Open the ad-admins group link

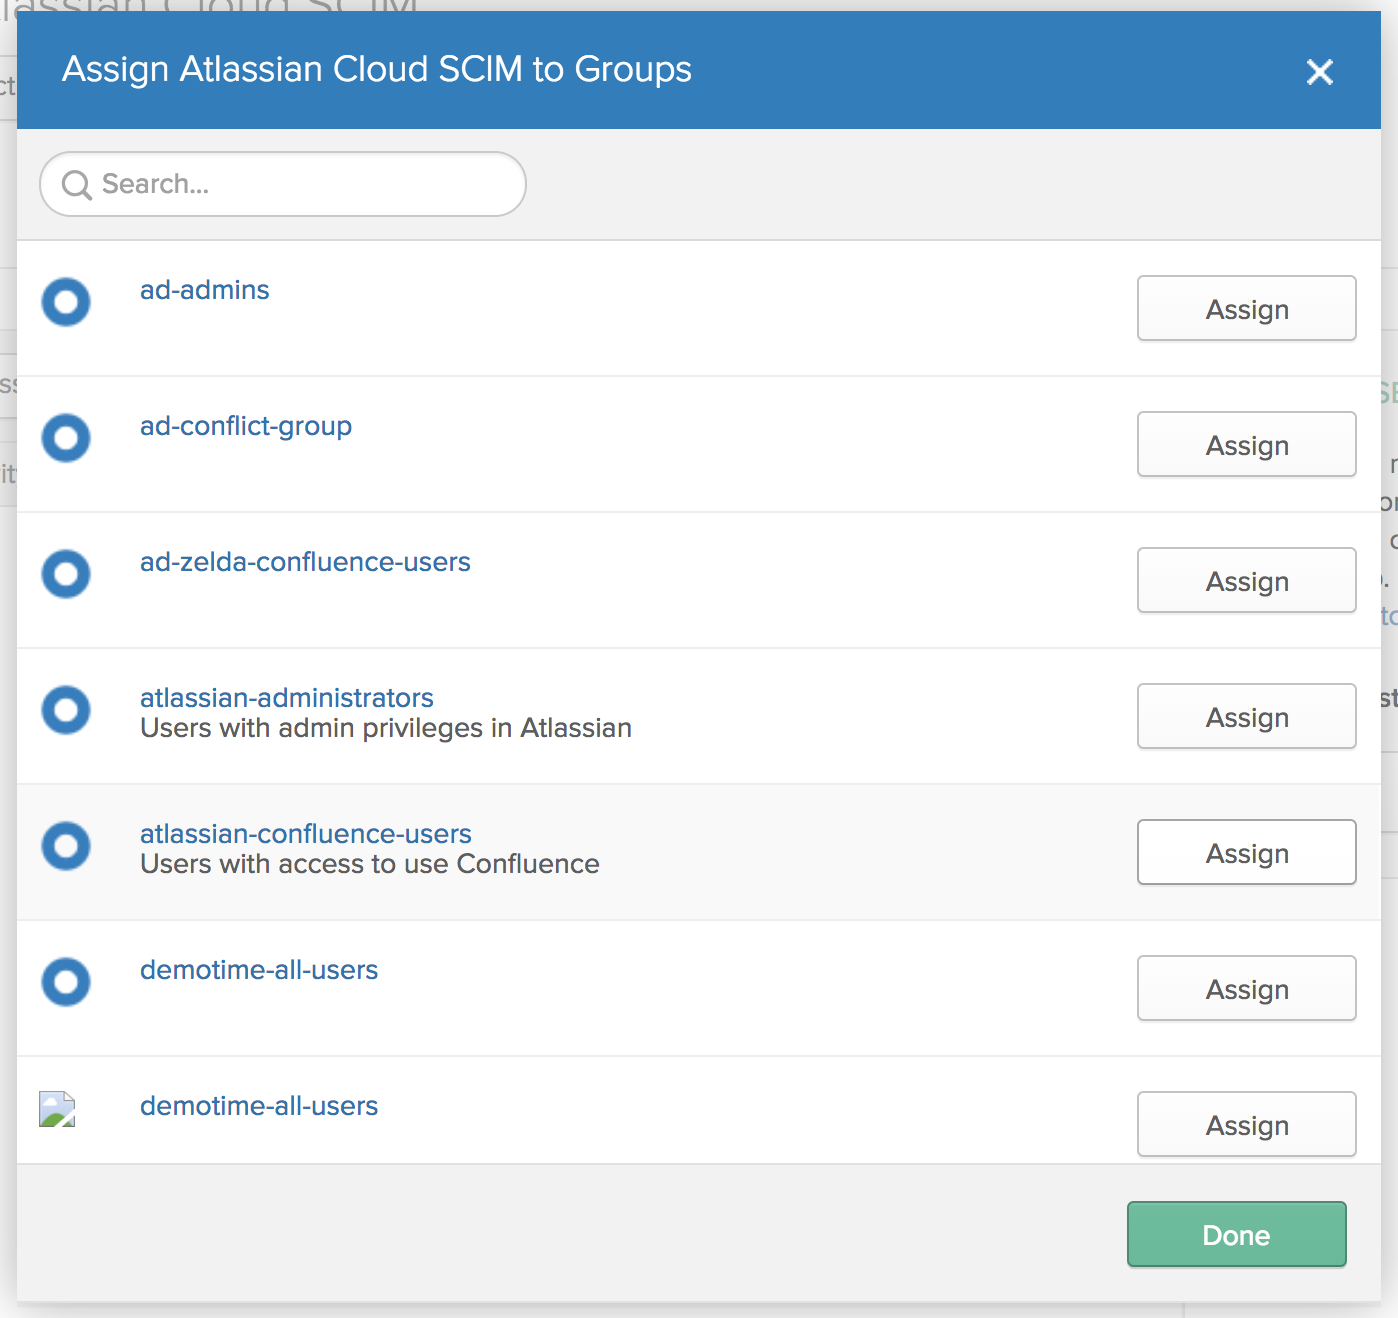coord(205,290)
